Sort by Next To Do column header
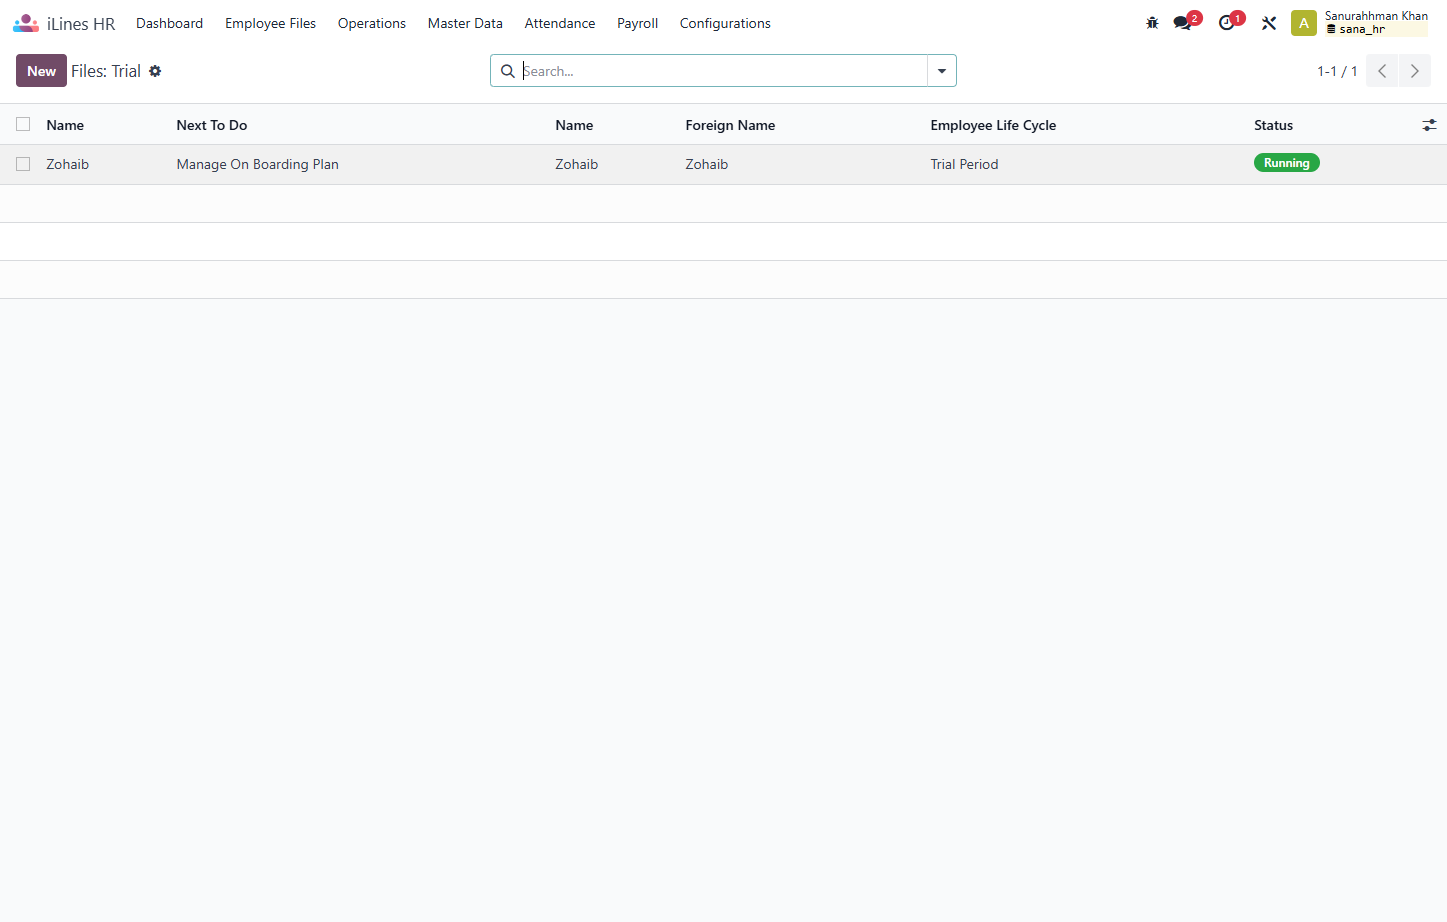Image resolution: width=1447 pixels, height=922 pixels. (x=212, y=125)
